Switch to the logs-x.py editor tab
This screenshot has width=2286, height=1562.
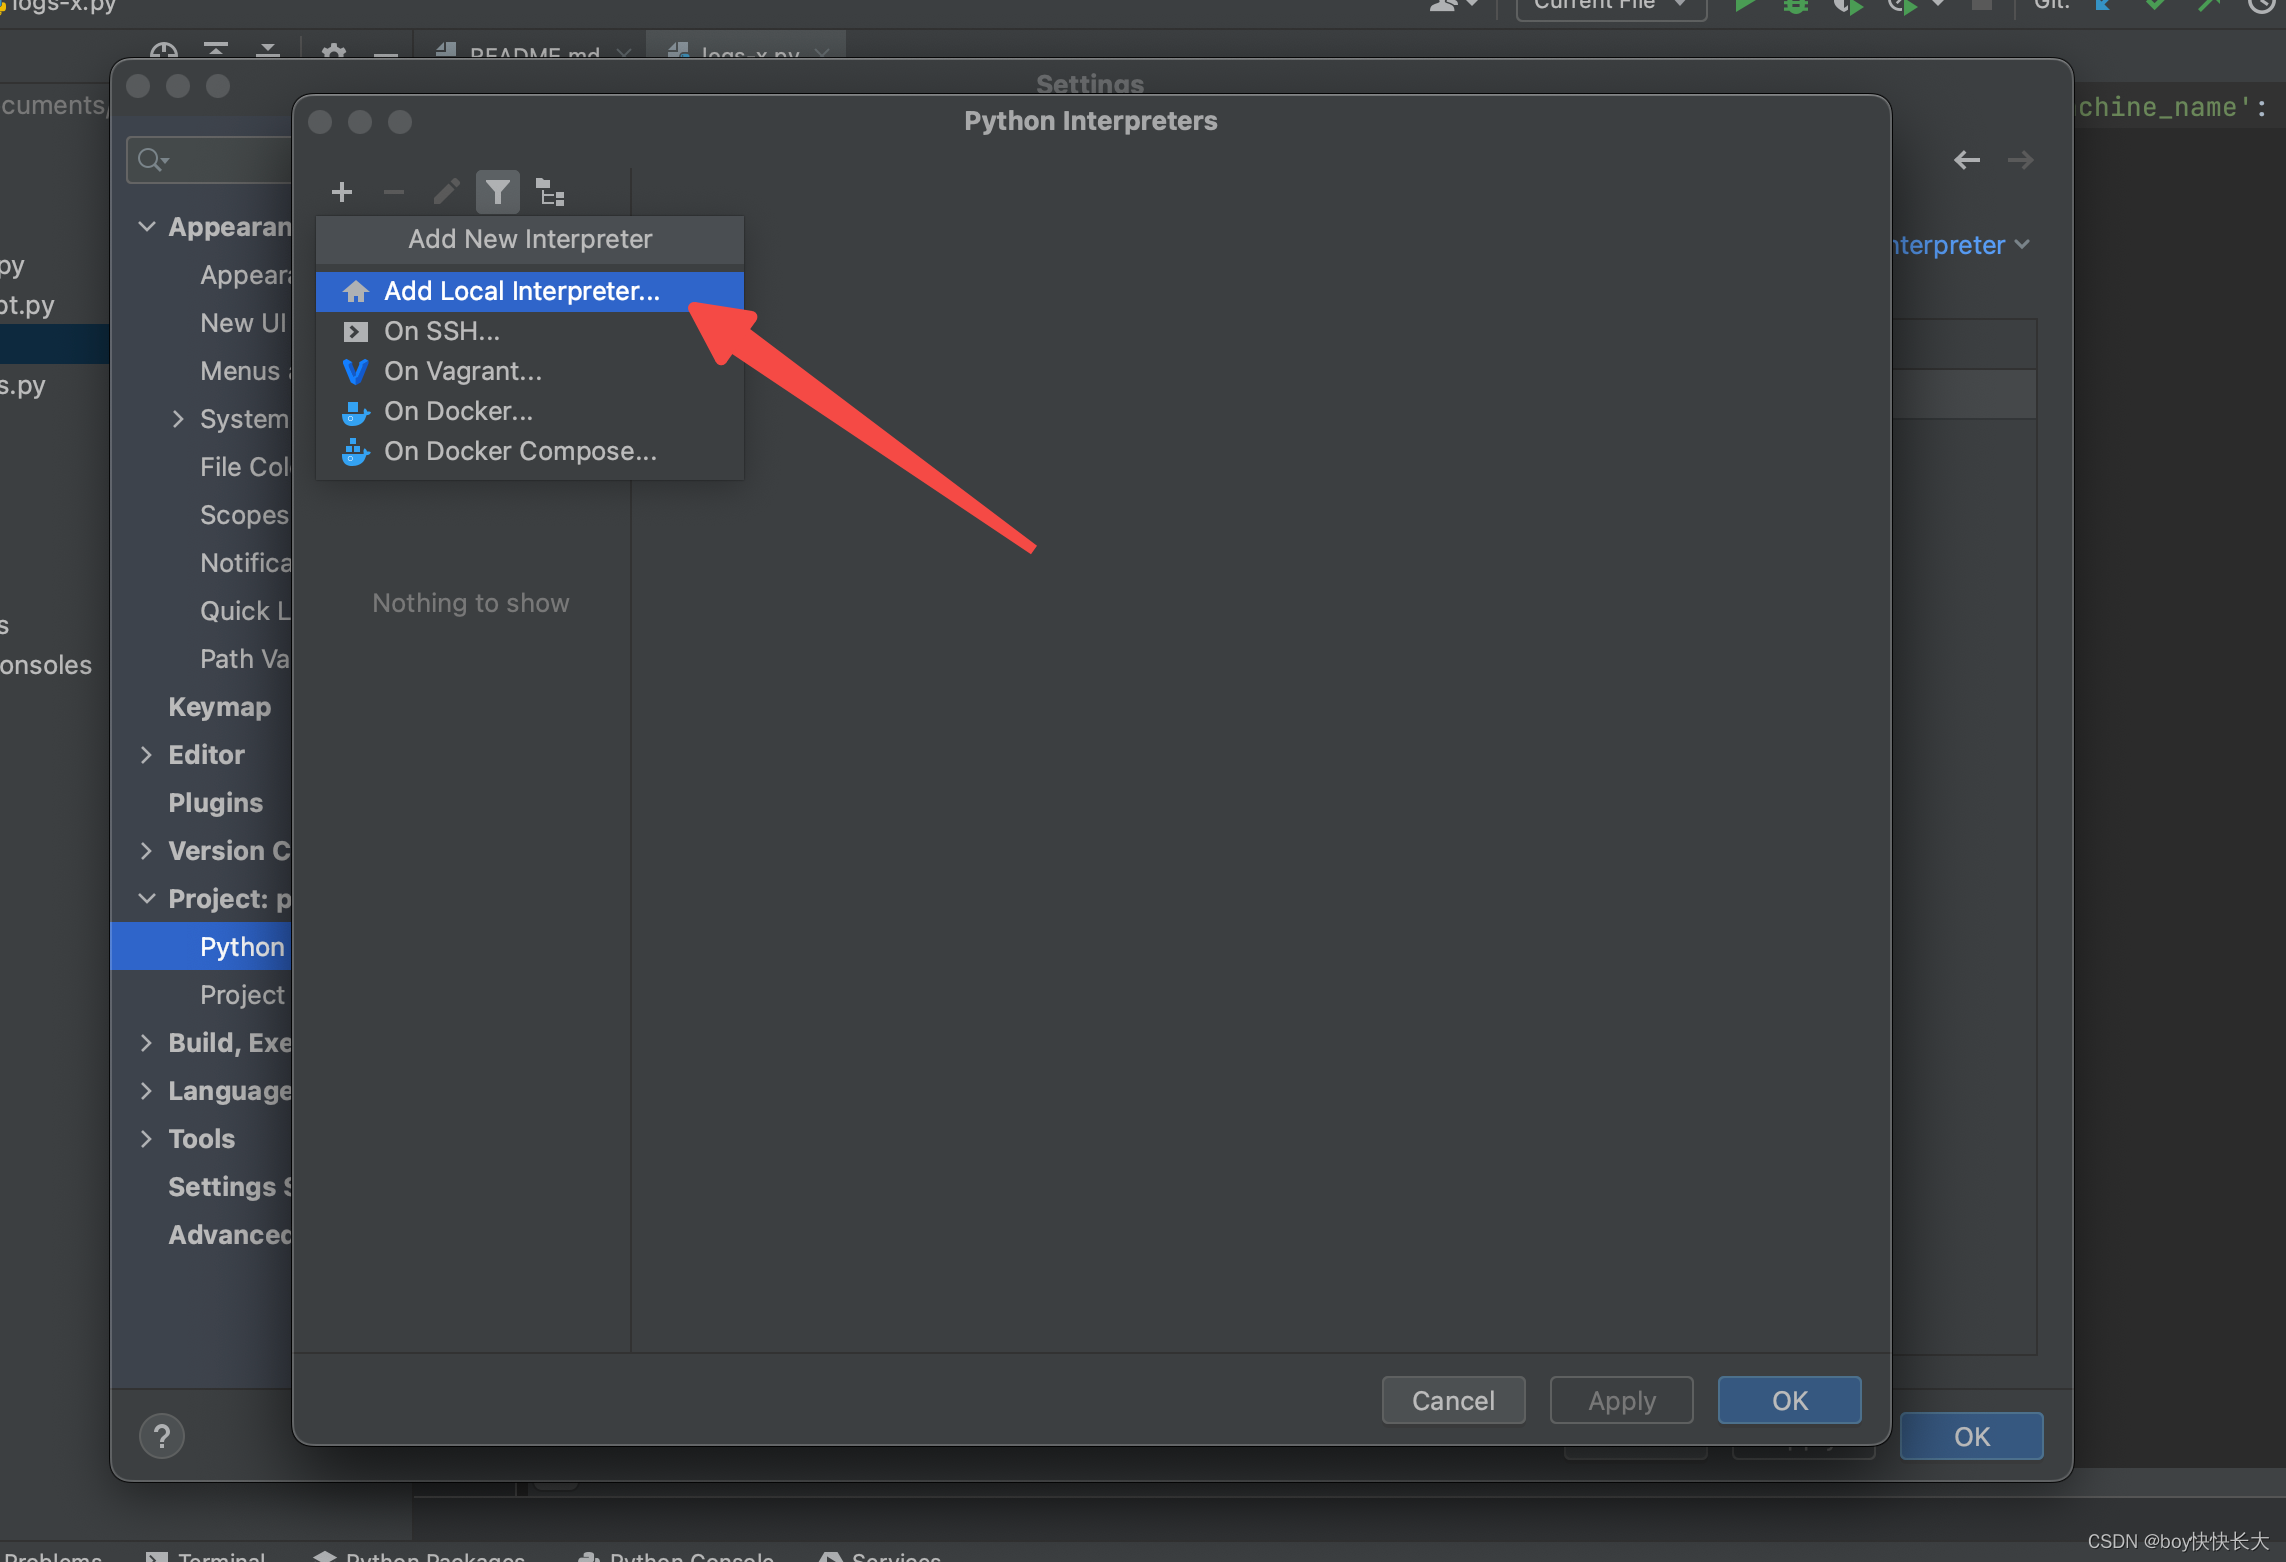tap(746, 49)
